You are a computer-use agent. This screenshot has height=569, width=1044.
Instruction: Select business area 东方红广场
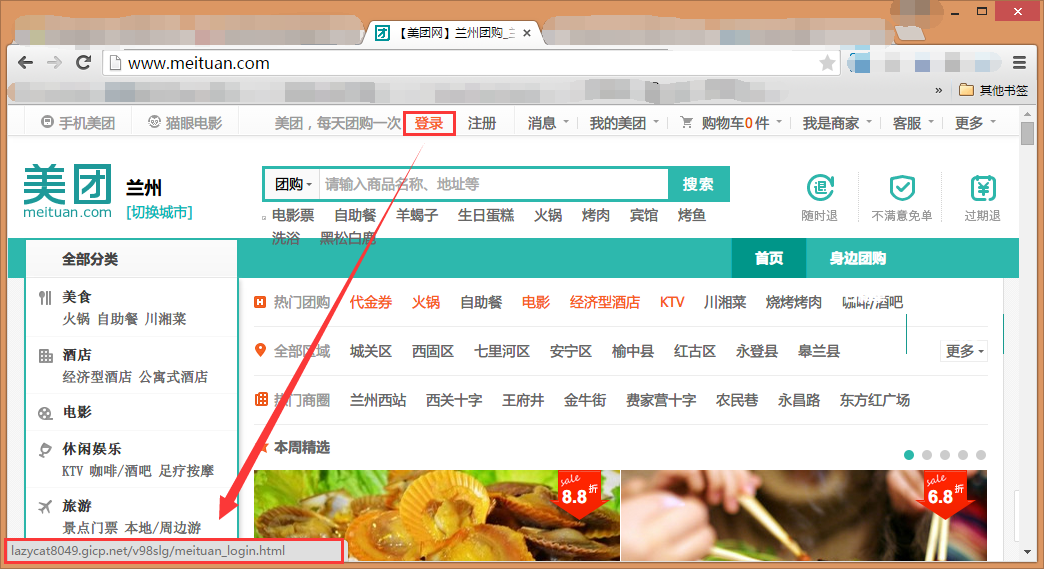pyautogui.click(x=875, y=401)
